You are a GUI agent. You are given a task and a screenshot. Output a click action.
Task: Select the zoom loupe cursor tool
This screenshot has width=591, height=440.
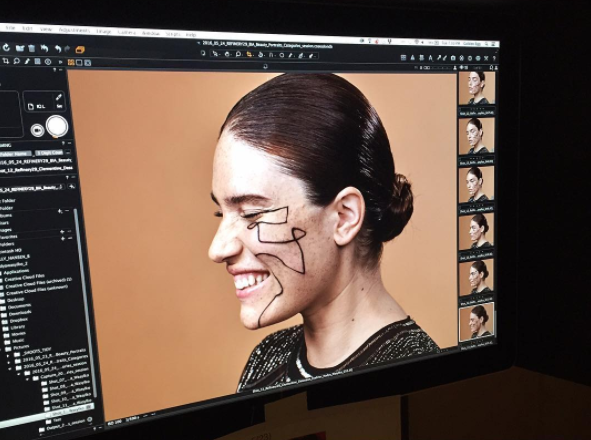coord(239,55)
